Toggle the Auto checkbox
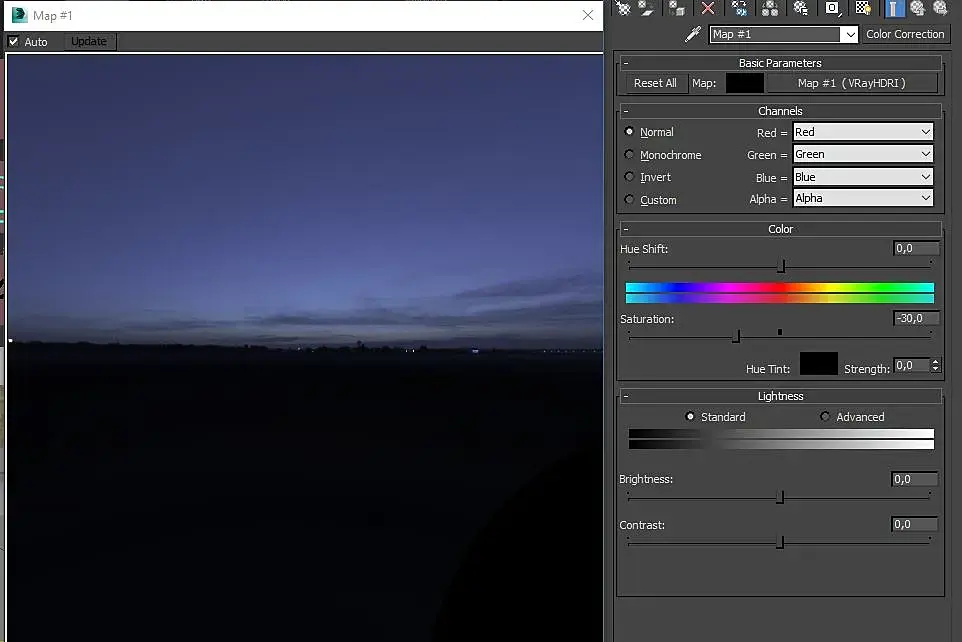Viewport: 962px width, 642px height. pyautogui.click(x=13, y=41)
